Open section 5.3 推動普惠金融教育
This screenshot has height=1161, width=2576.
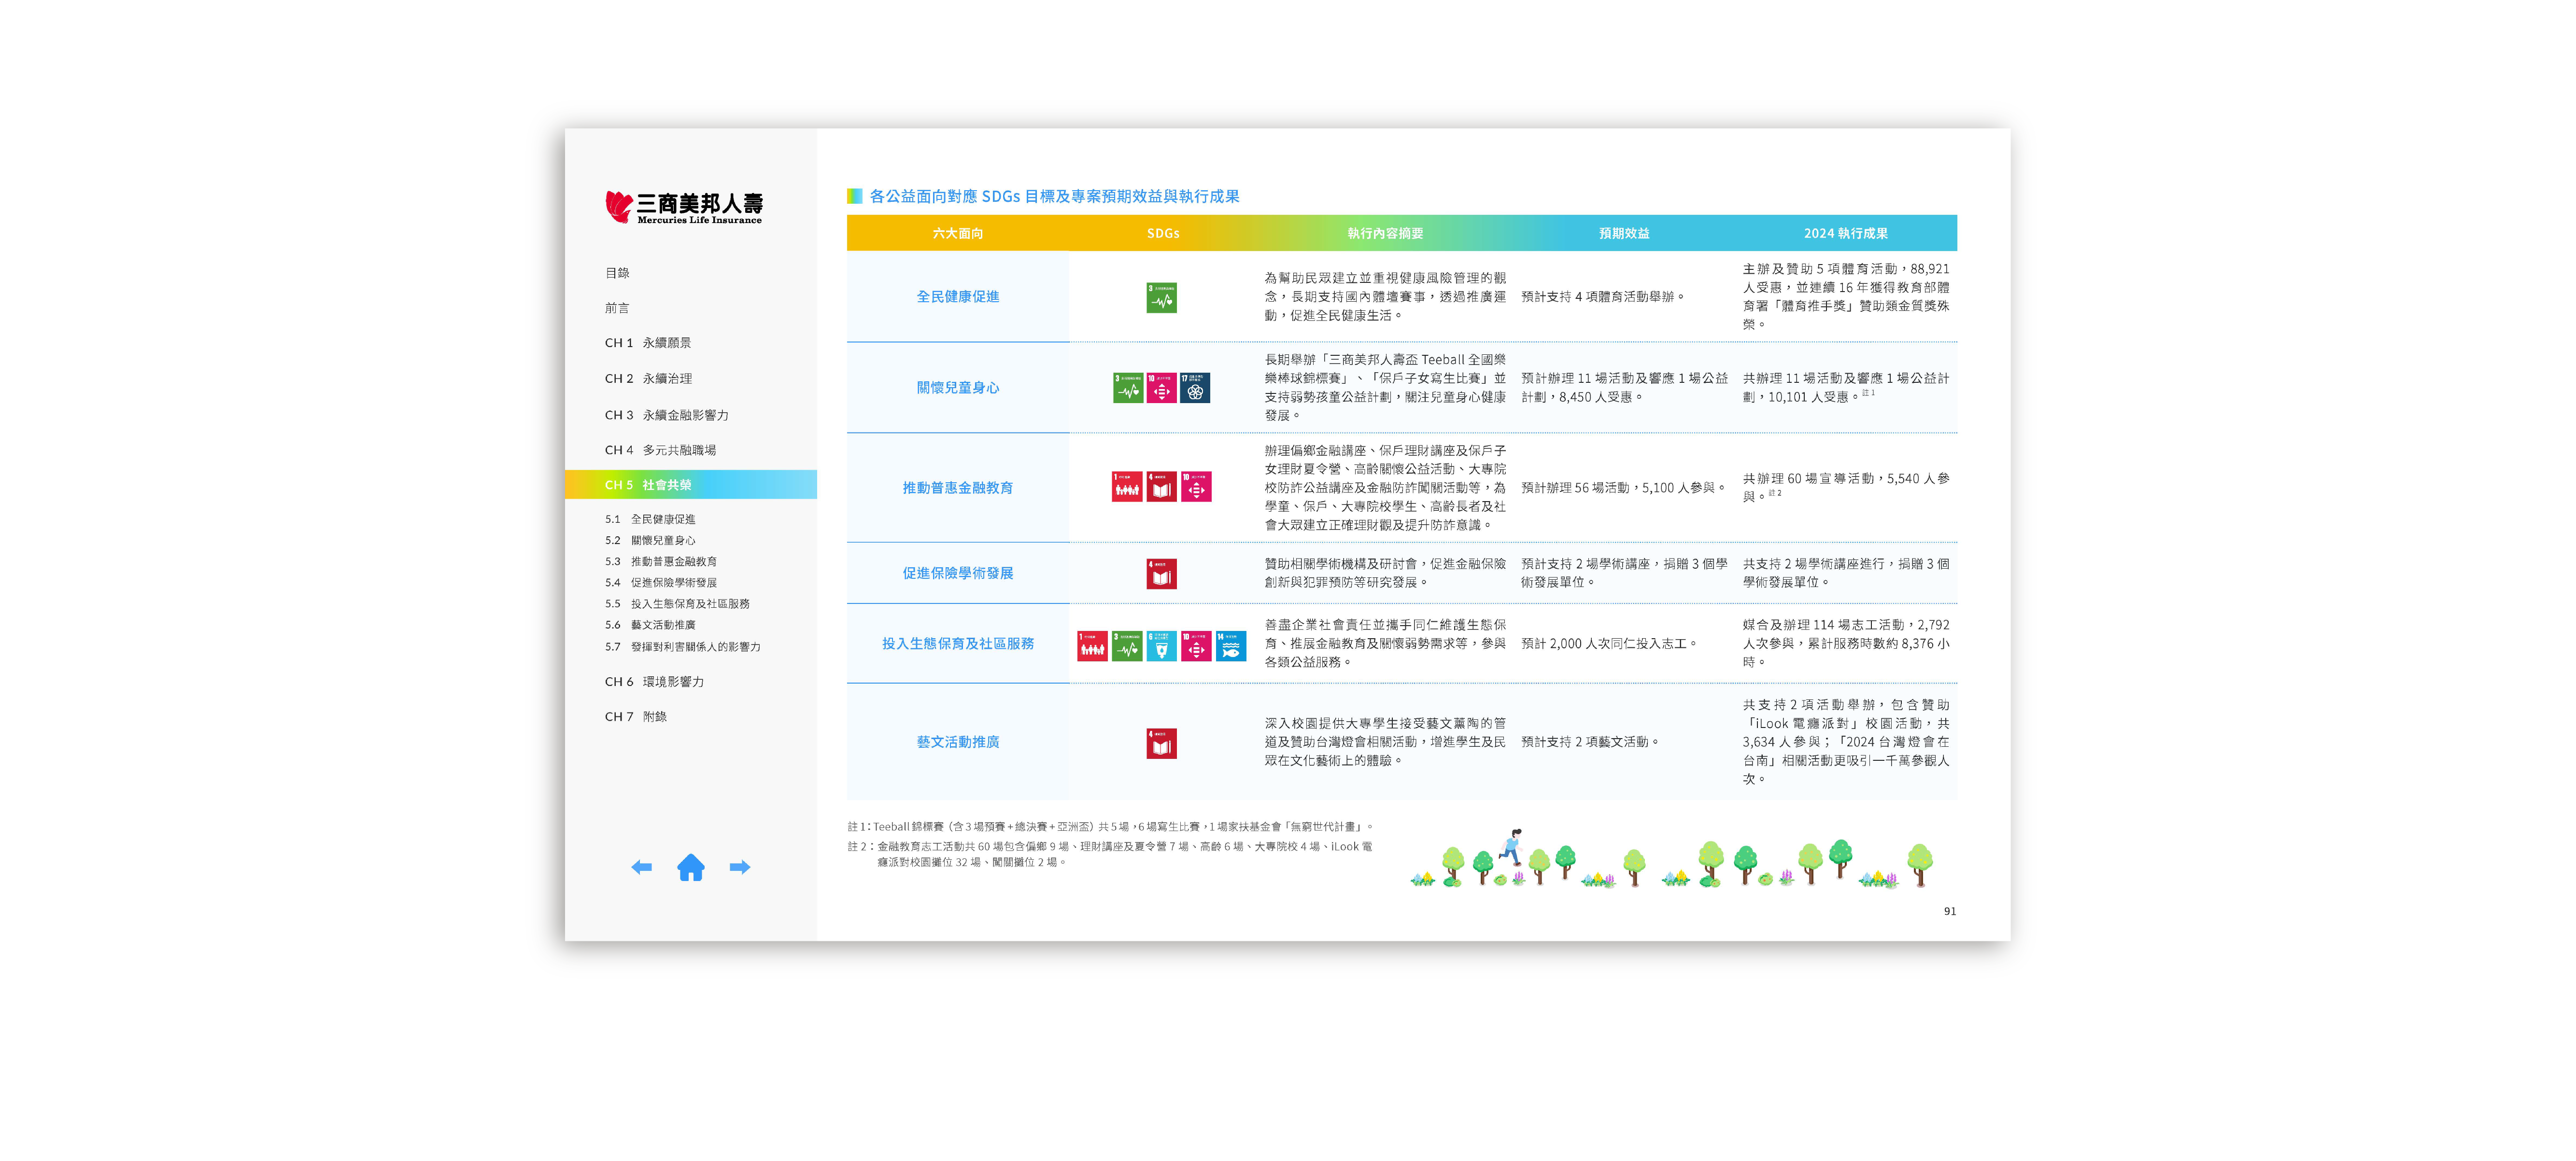click(661, 561)
